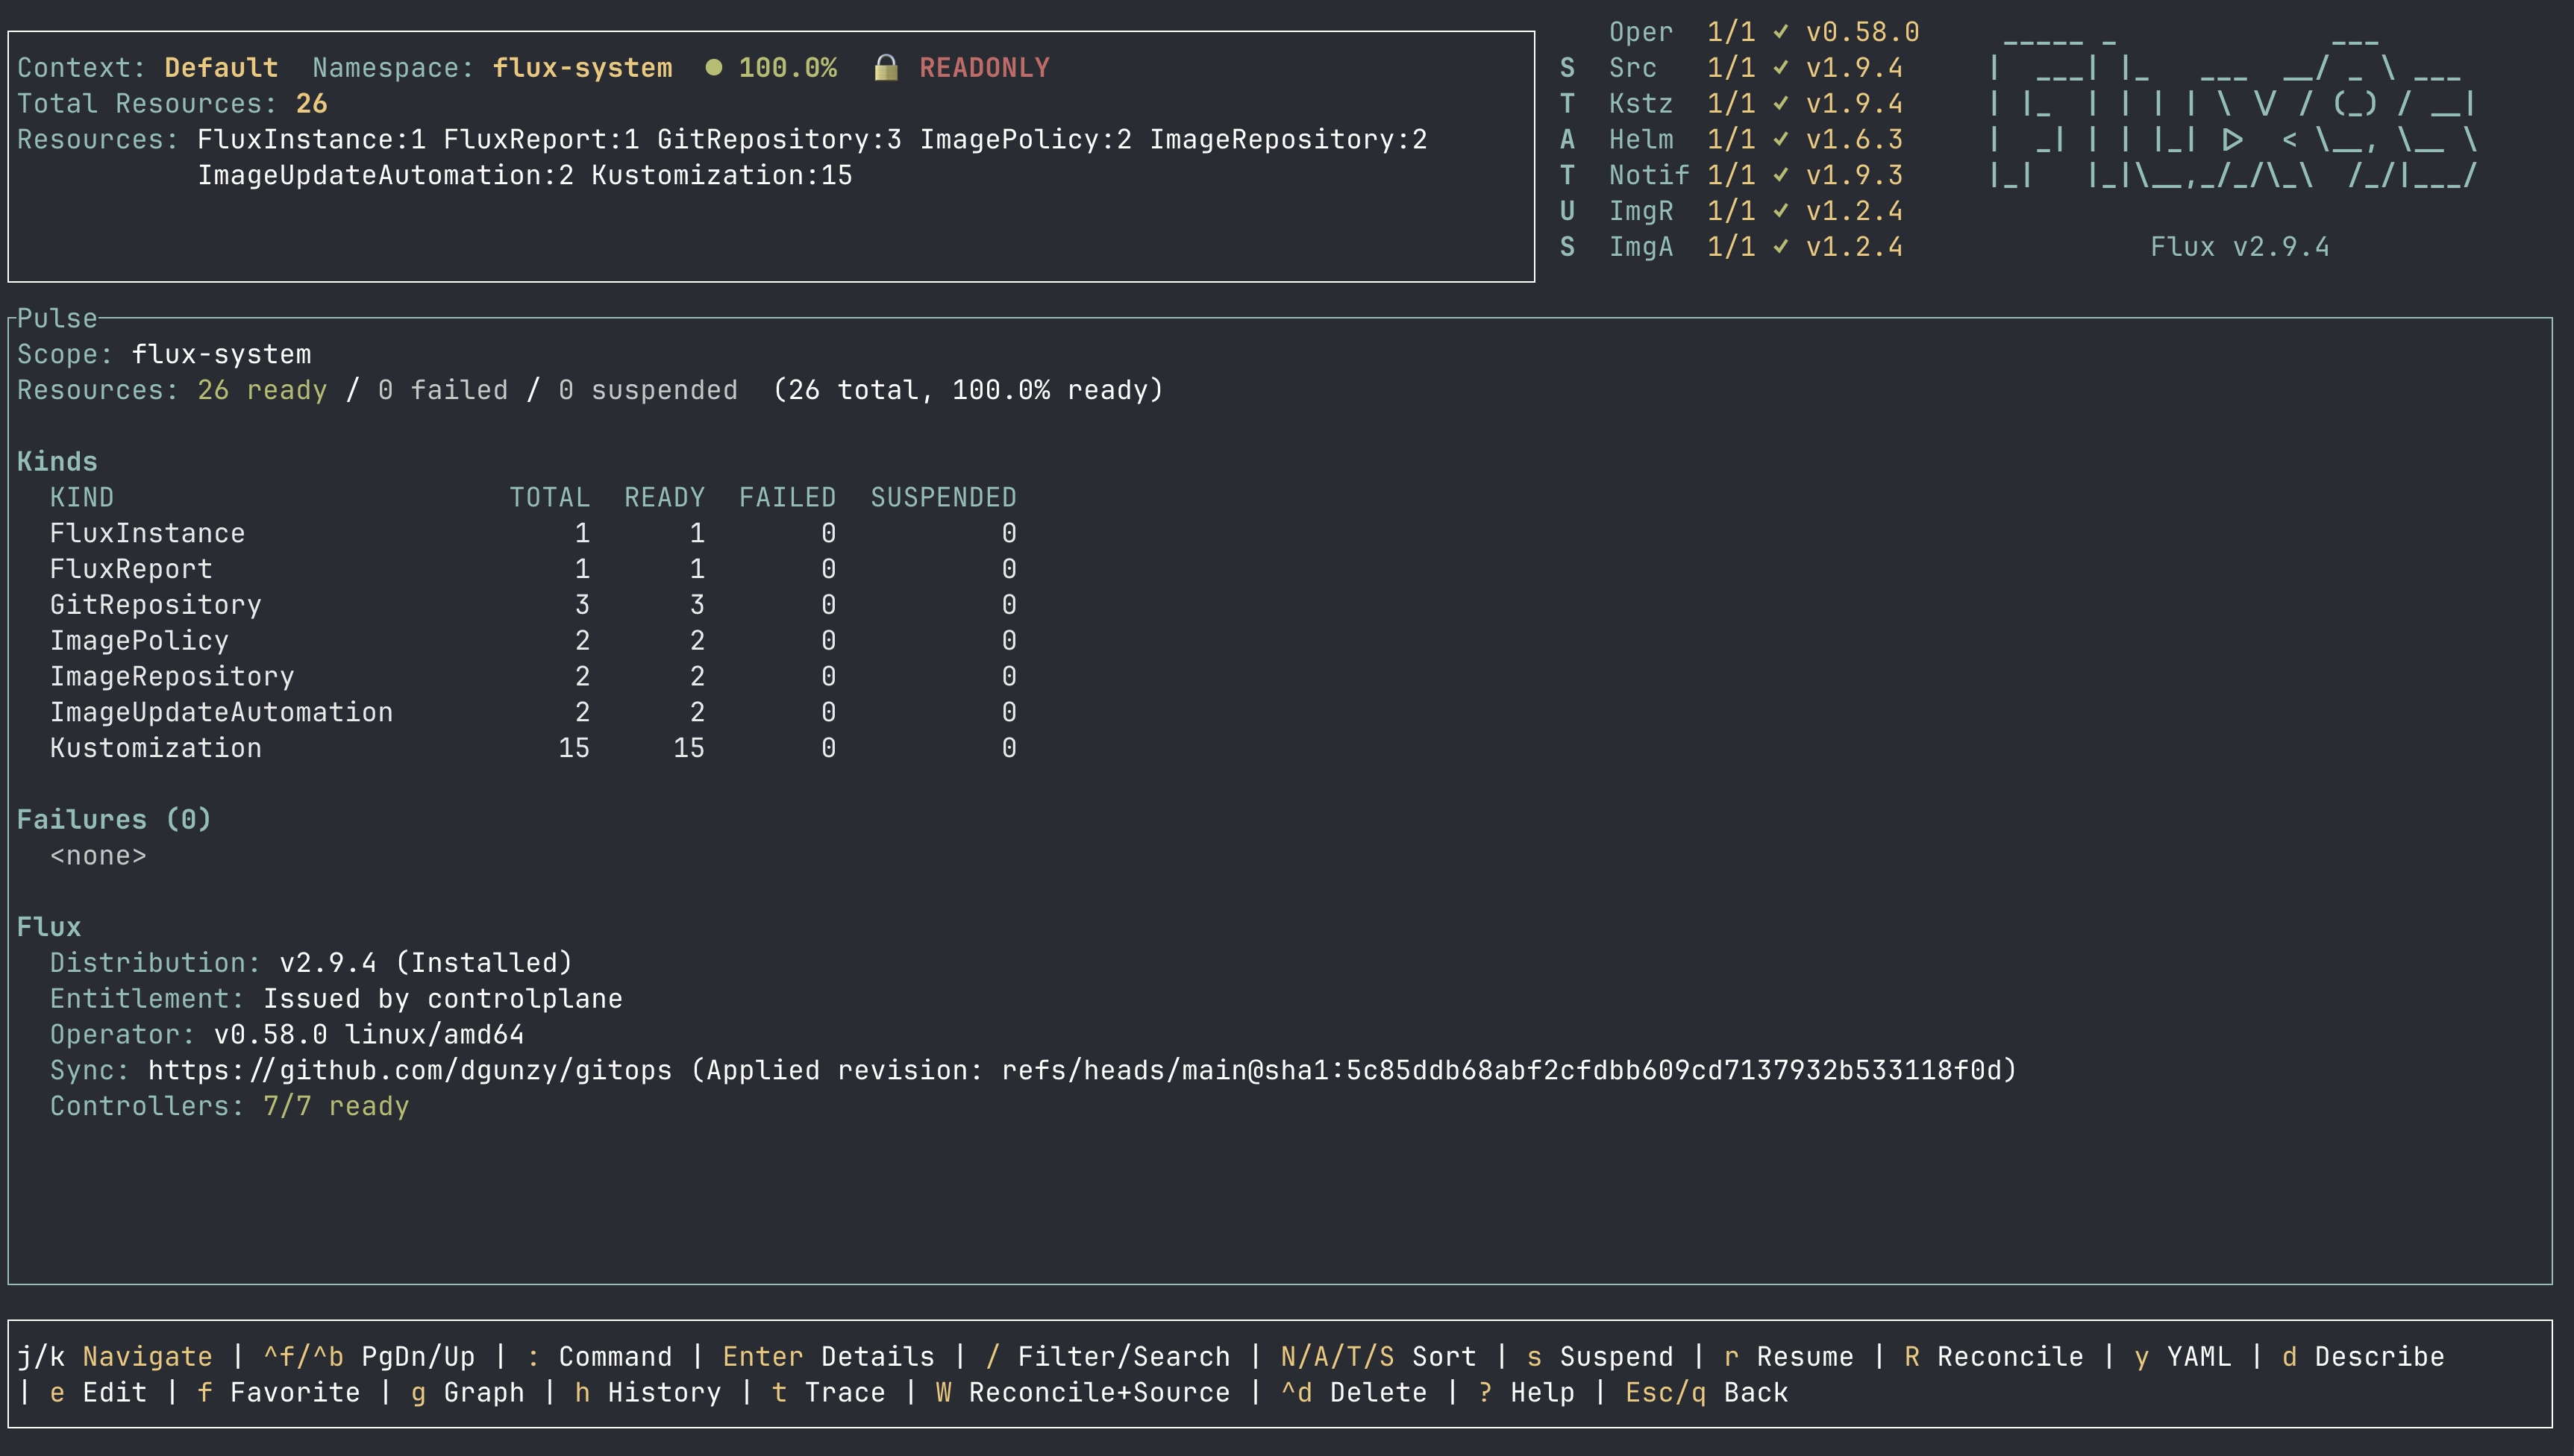Click the Suspend shortcut in footer
Screen dimensions: 2574x1456
1600,1357
